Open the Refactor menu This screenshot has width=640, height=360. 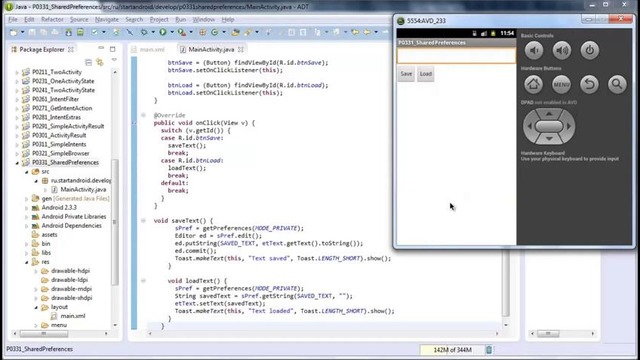click(52, 19)
